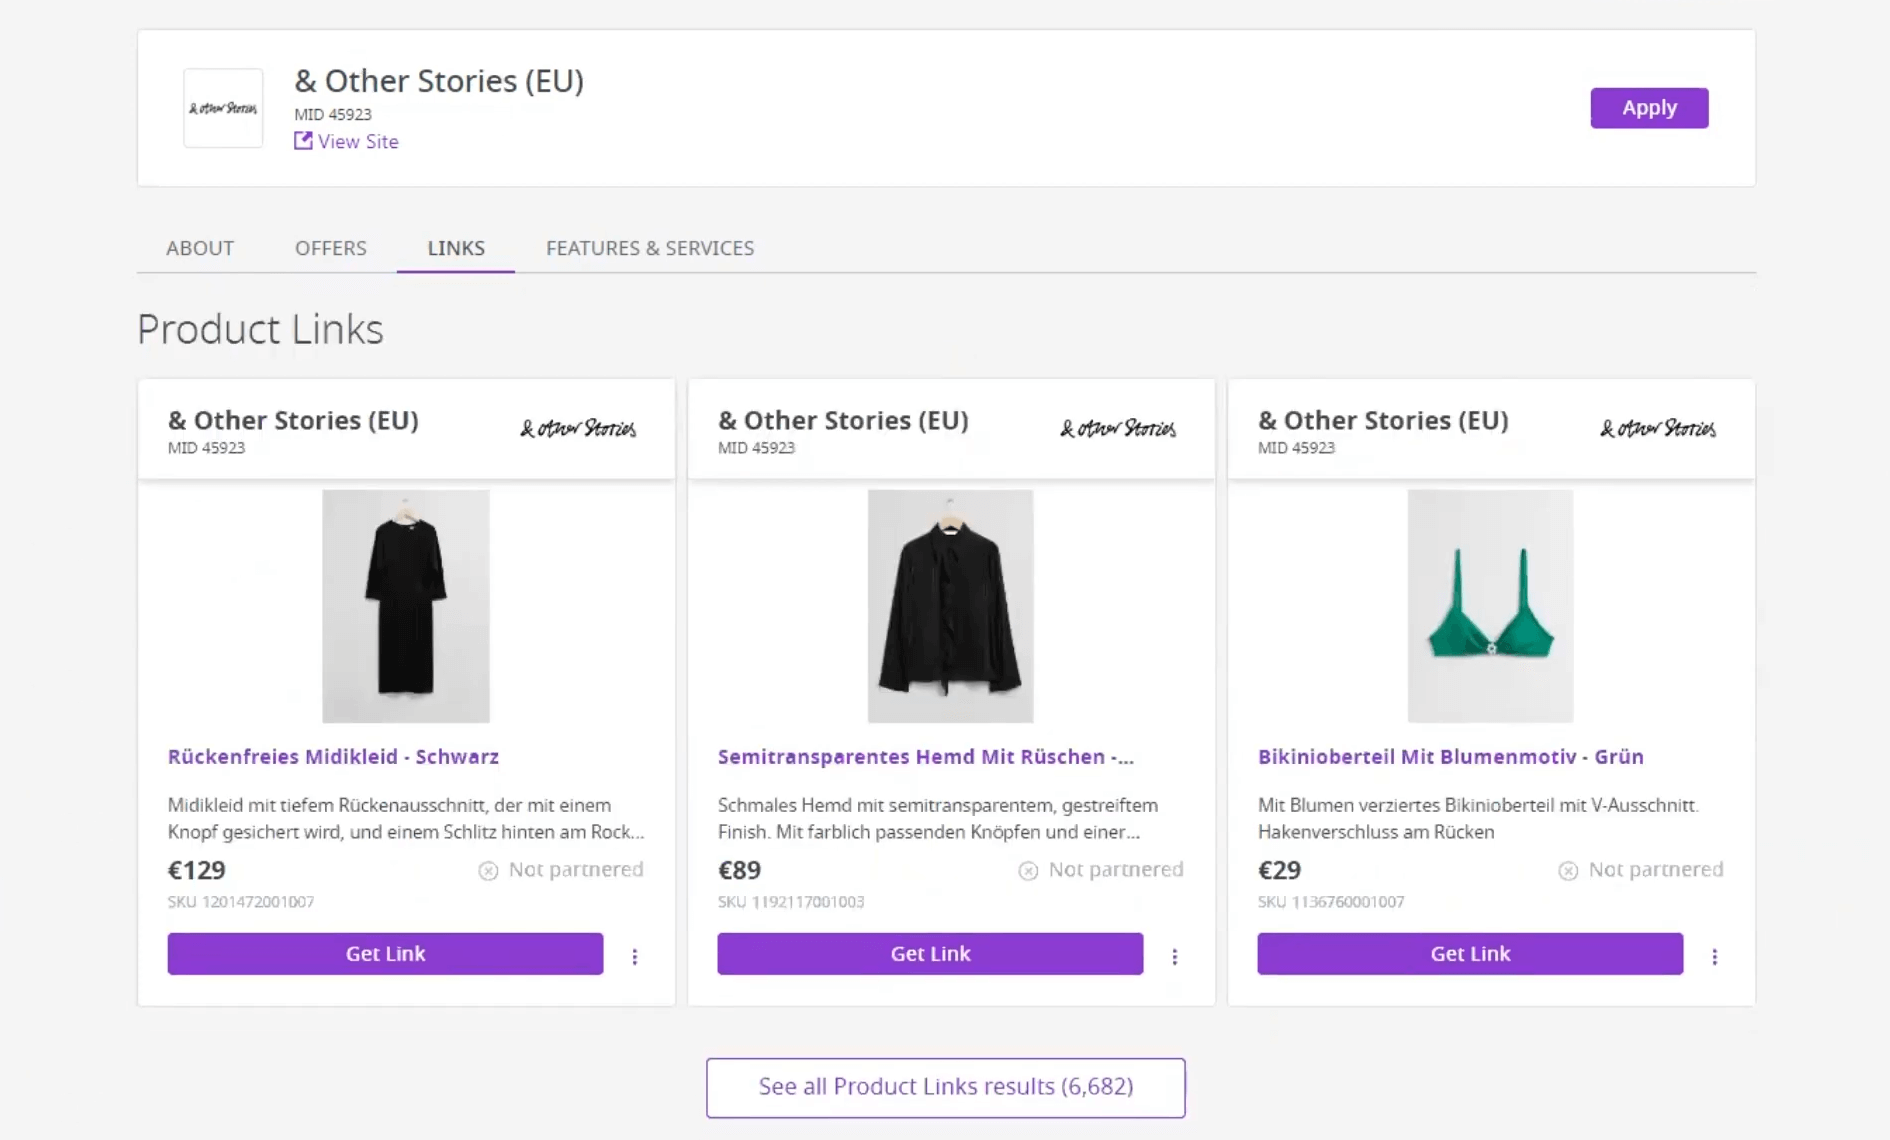
Task: Open Semitransparentes Hemd Mit Rüschen product title
Action: coord(926,757)
